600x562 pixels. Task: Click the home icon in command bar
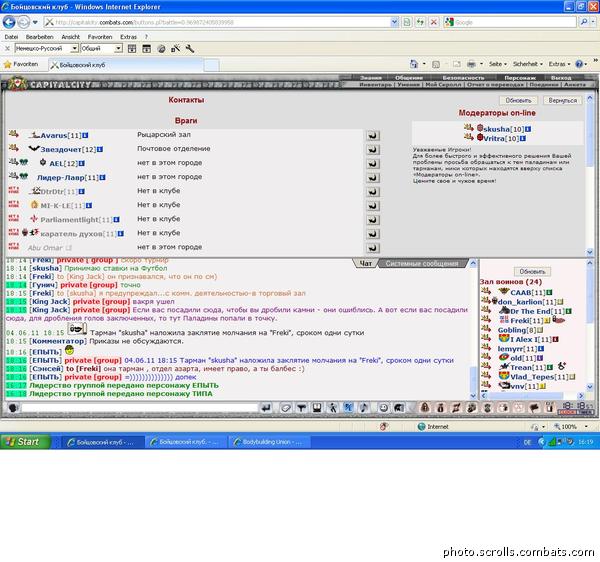click(x=414, y=64)
